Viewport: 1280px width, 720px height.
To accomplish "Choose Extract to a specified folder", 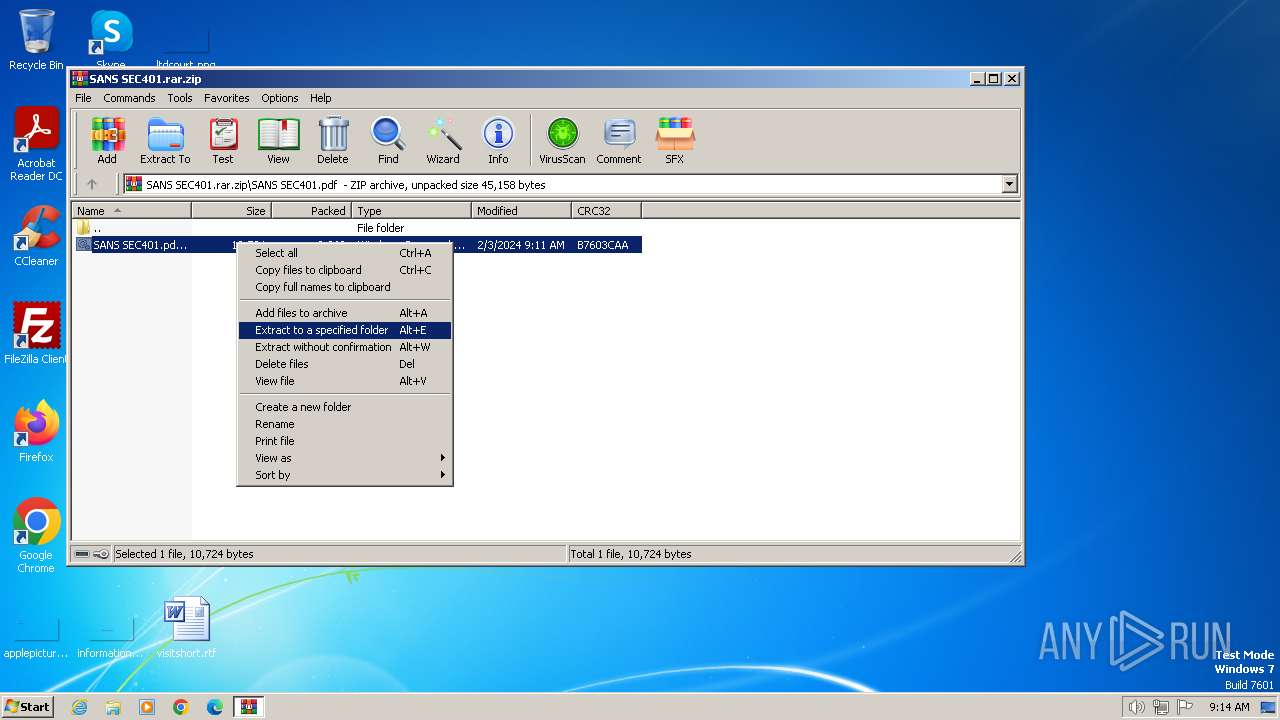I will (345, 330).
